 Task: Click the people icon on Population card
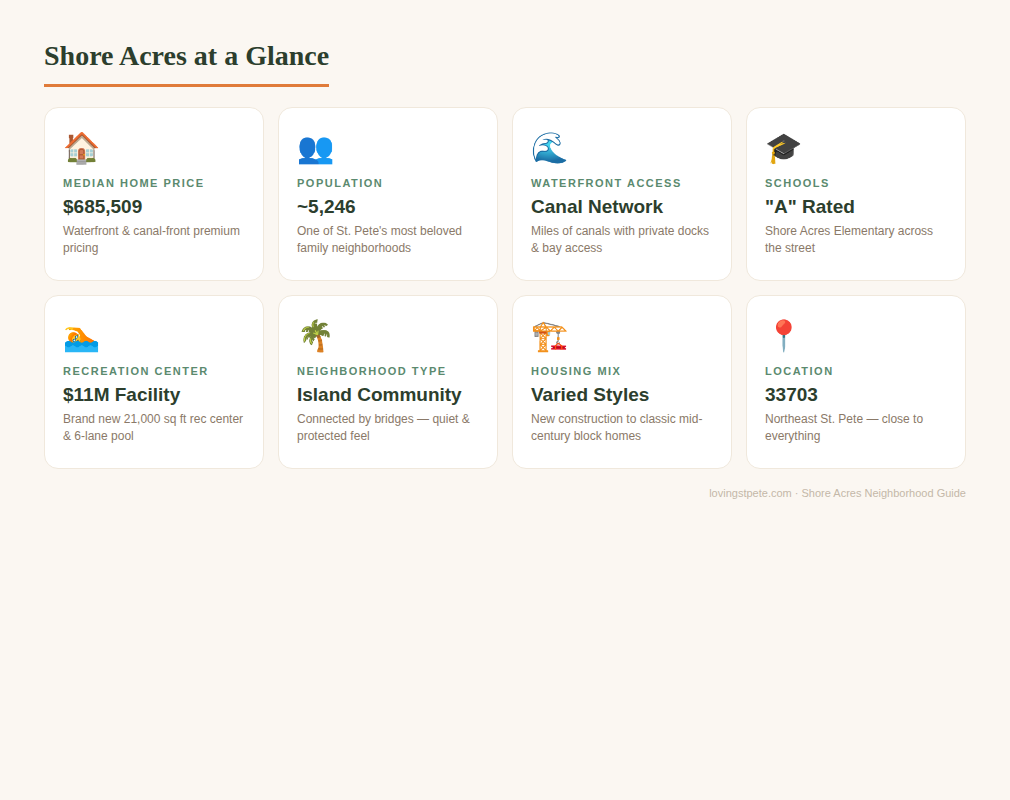[x=315, y=149]
